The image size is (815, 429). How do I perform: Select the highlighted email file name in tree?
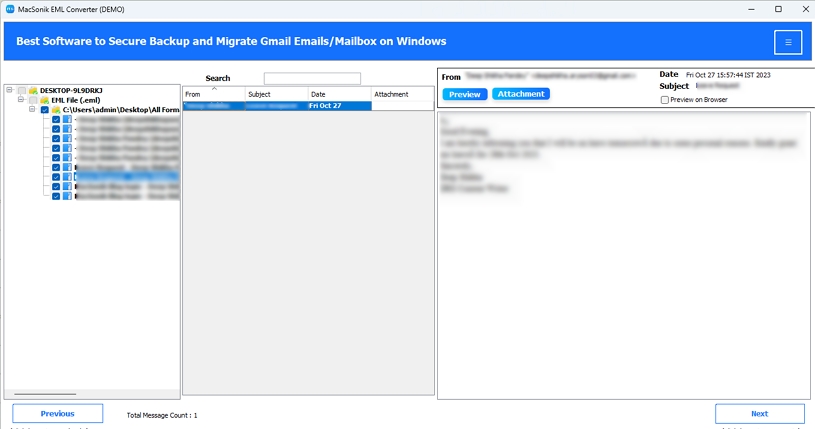(x=126, y=177)
